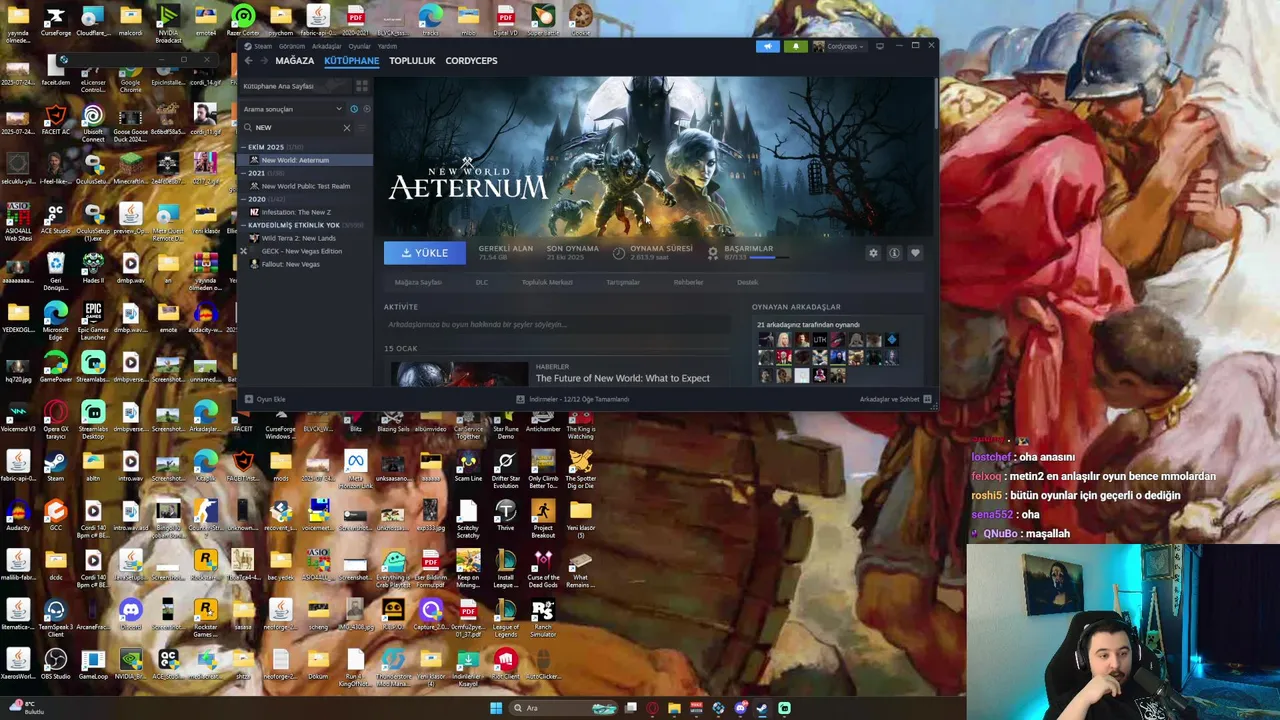Click the news article thumbnail image
Screen dimensions: 1280x720
tap(458, 373)
